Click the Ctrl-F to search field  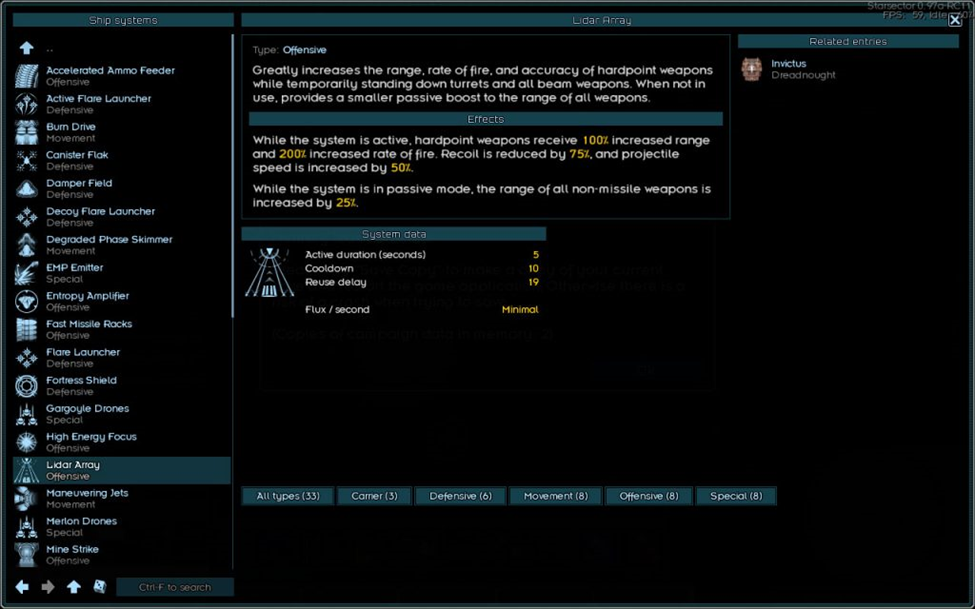click(175, 587)
